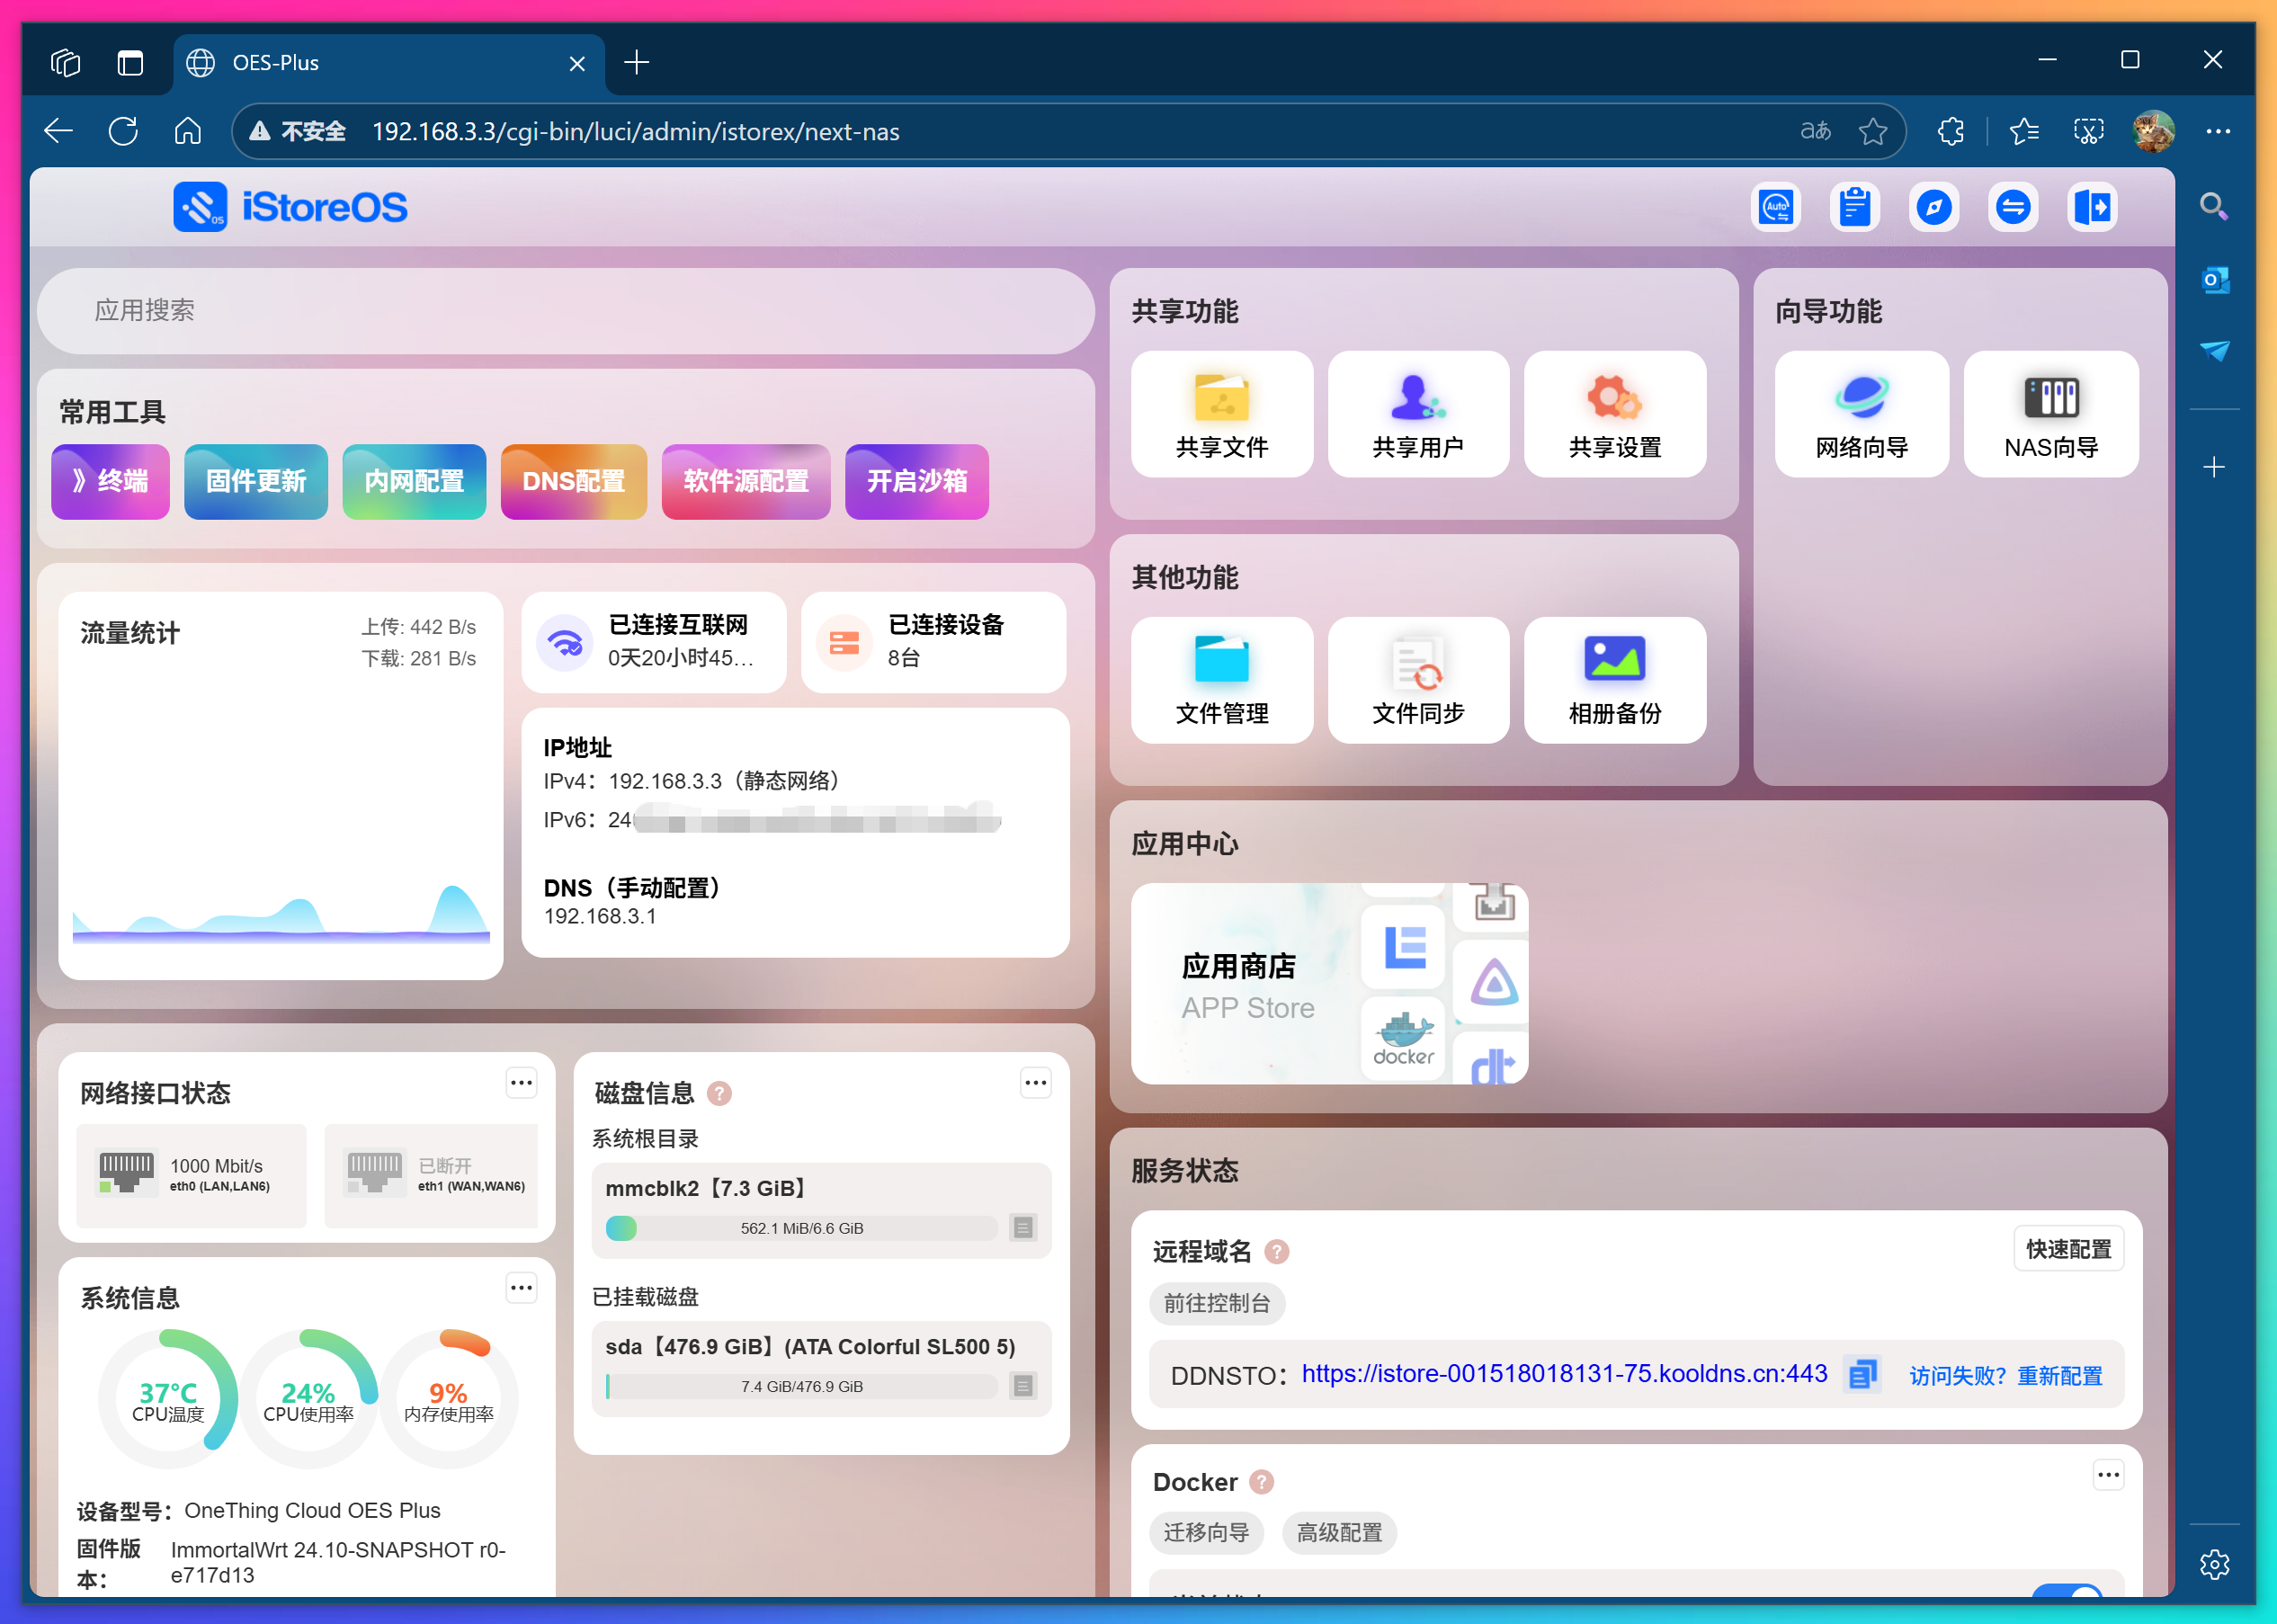
Task: Open the 文件同步 file sync icon
Action: [x=1418, y=680]
